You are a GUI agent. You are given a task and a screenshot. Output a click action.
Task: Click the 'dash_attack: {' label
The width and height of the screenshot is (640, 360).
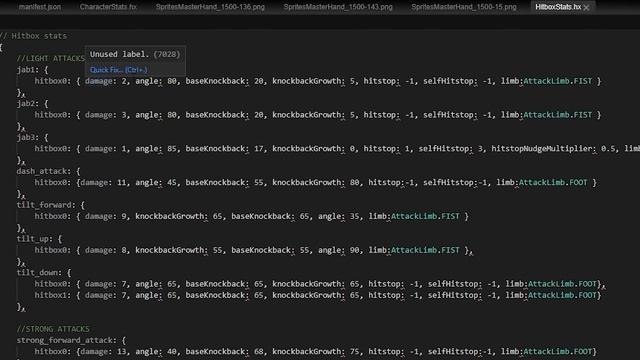49,171
